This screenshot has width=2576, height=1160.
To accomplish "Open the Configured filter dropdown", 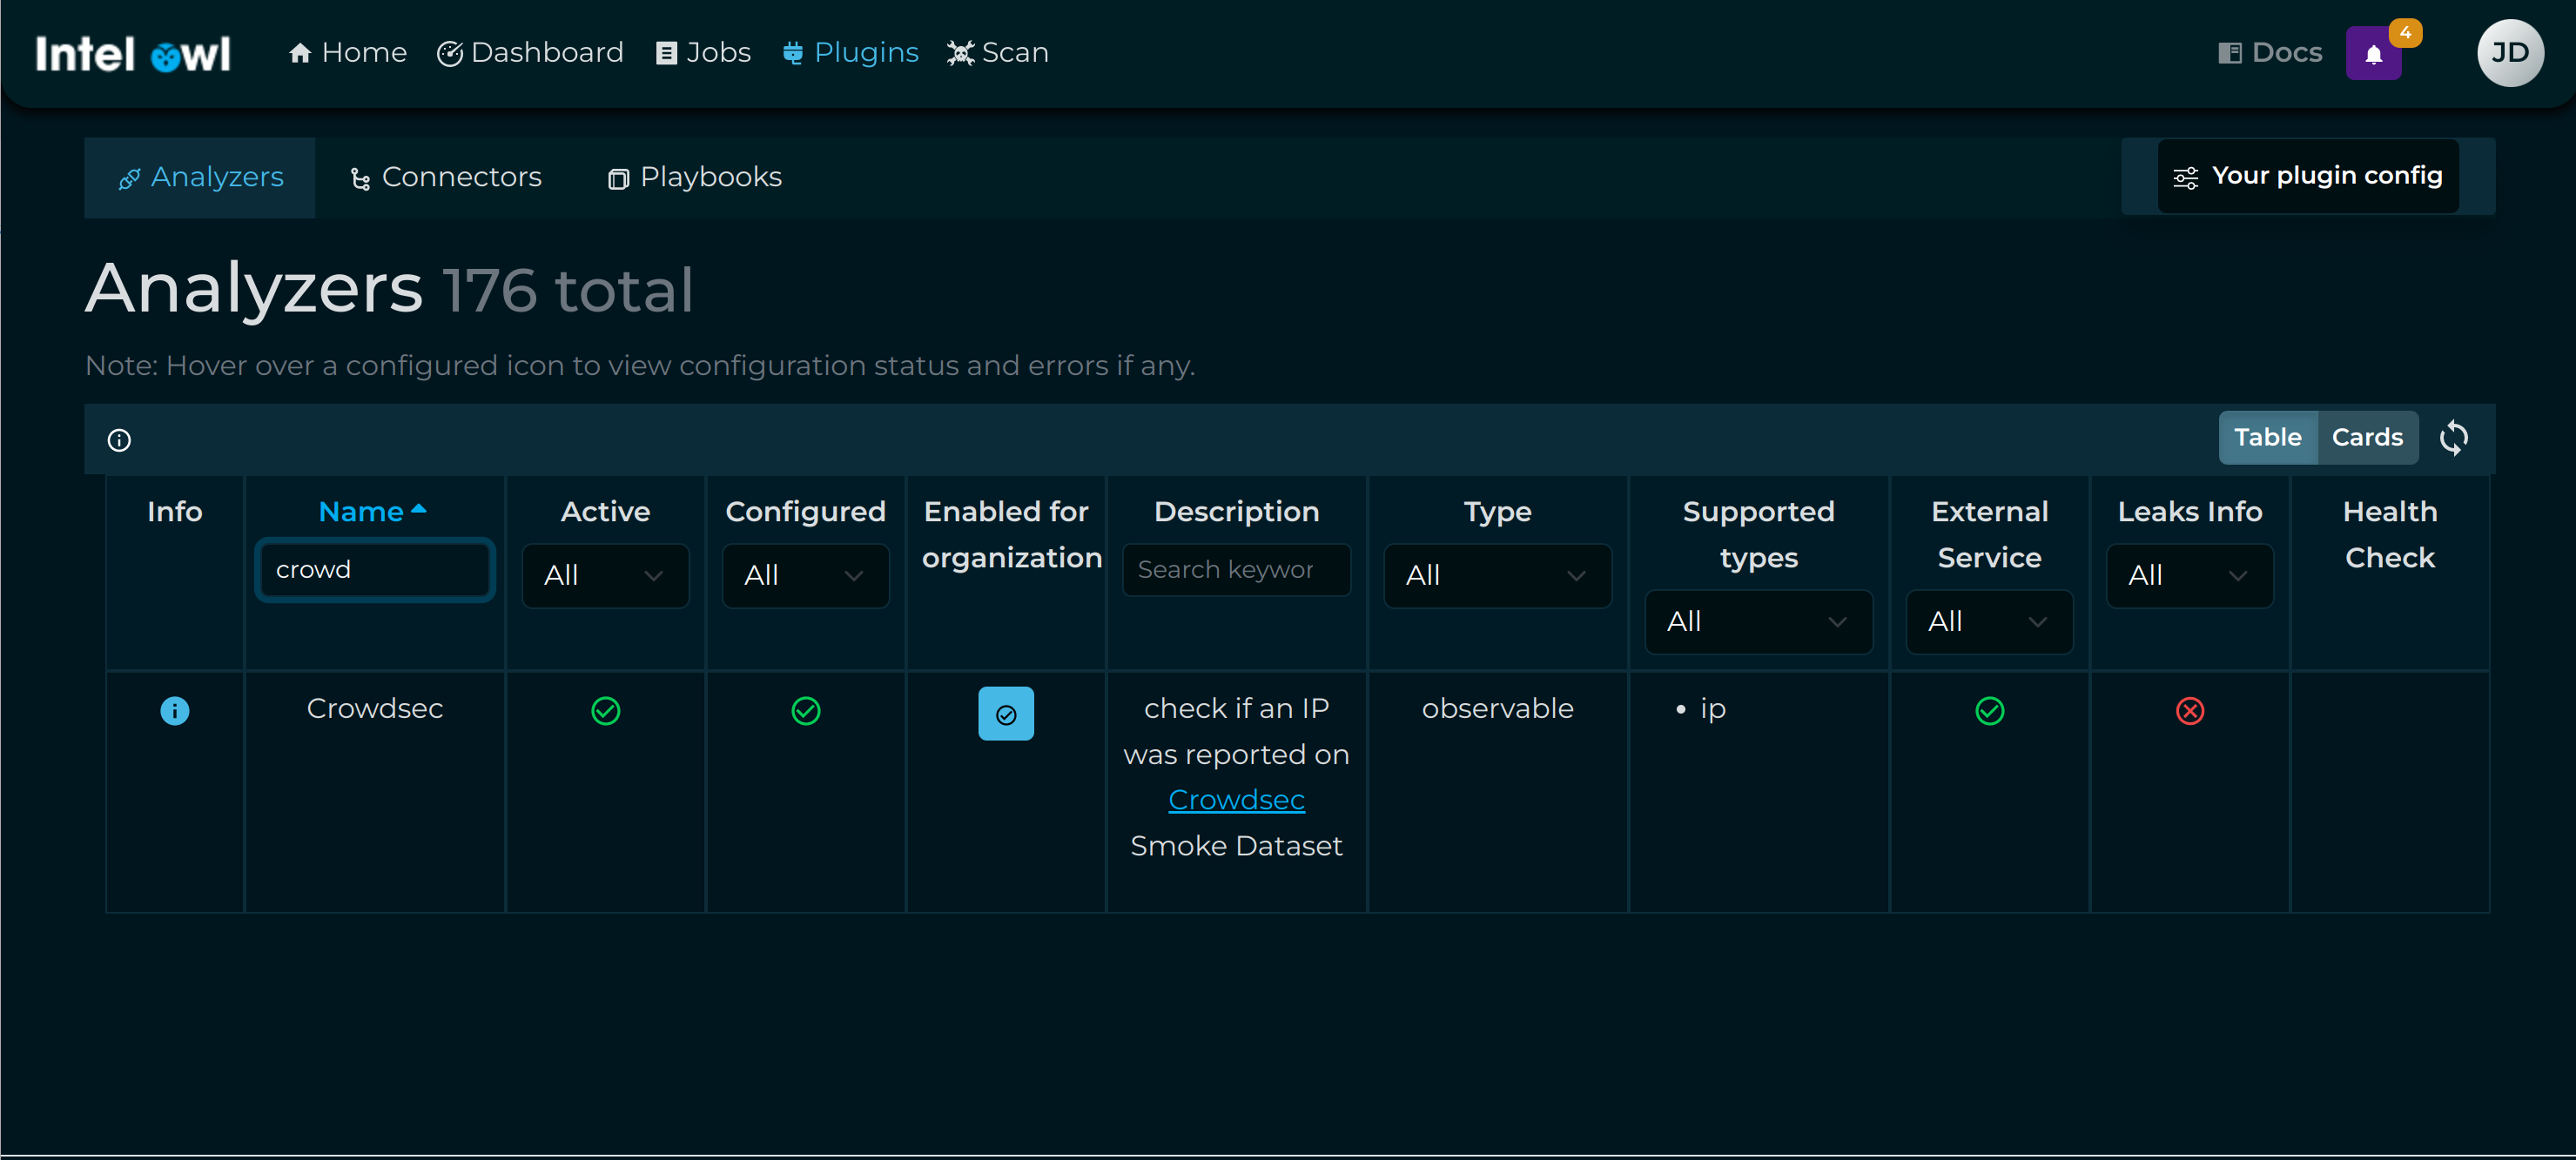I will pos(805,575).
